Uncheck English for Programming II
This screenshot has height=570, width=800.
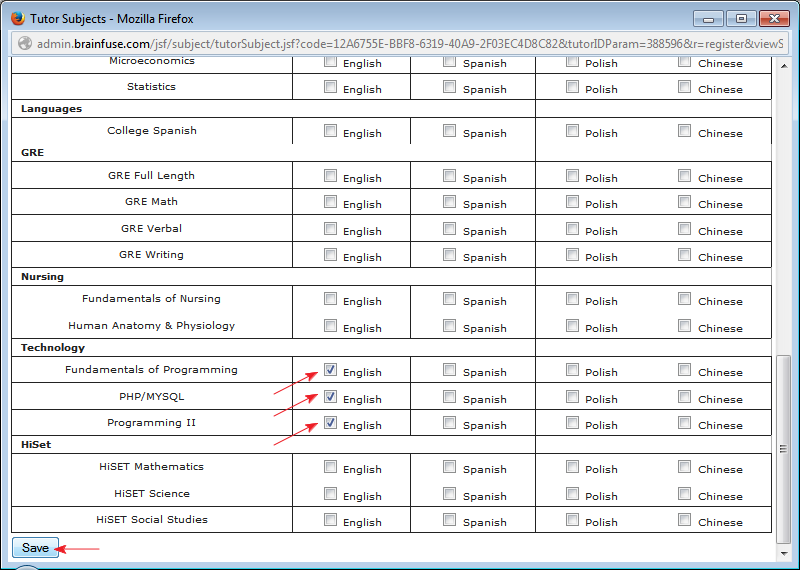click(331, 423)
